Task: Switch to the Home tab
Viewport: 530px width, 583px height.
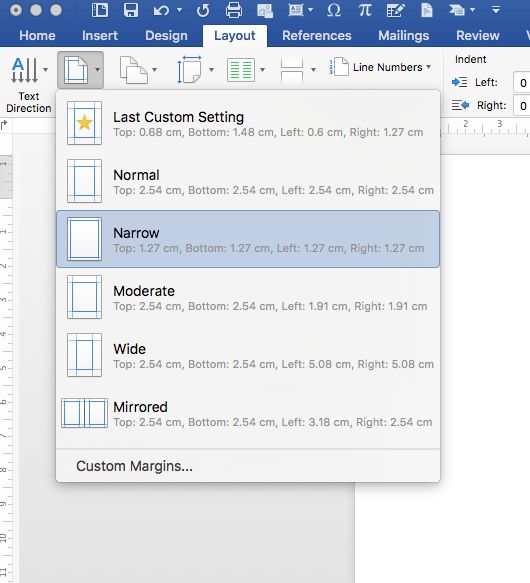Action: pos(37,36)
